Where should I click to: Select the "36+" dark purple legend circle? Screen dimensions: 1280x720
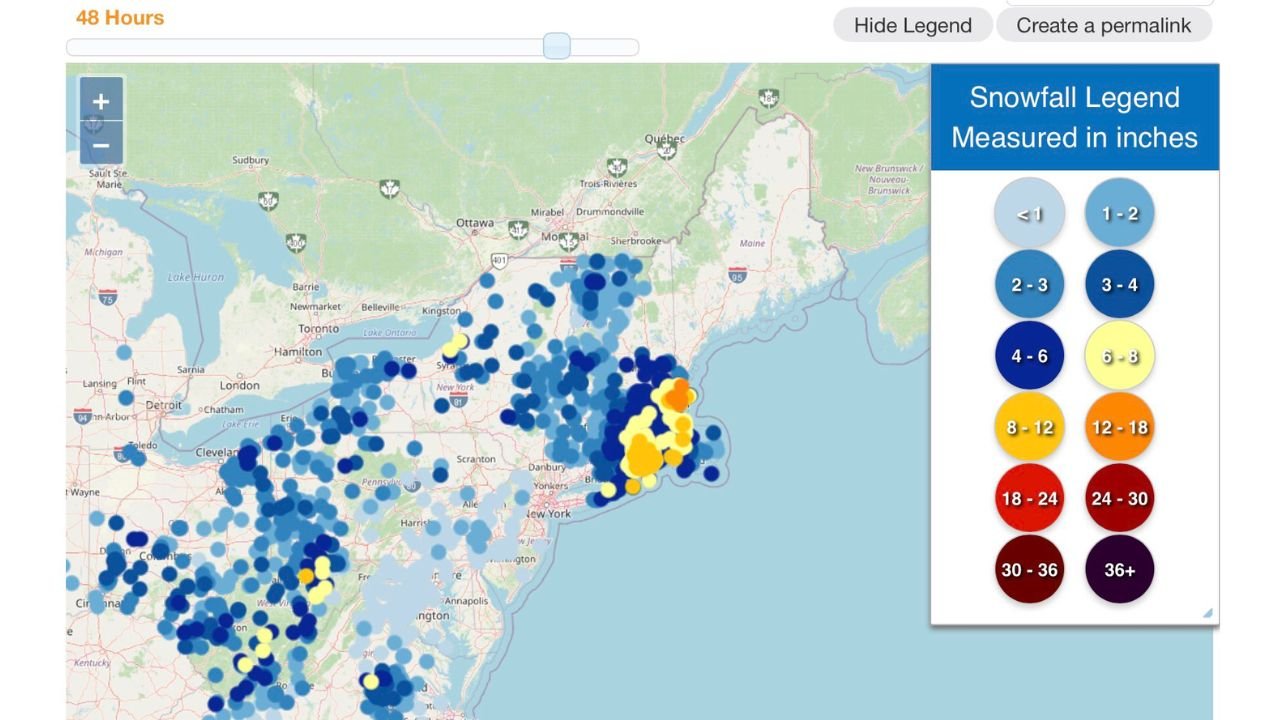point(1119,569)
